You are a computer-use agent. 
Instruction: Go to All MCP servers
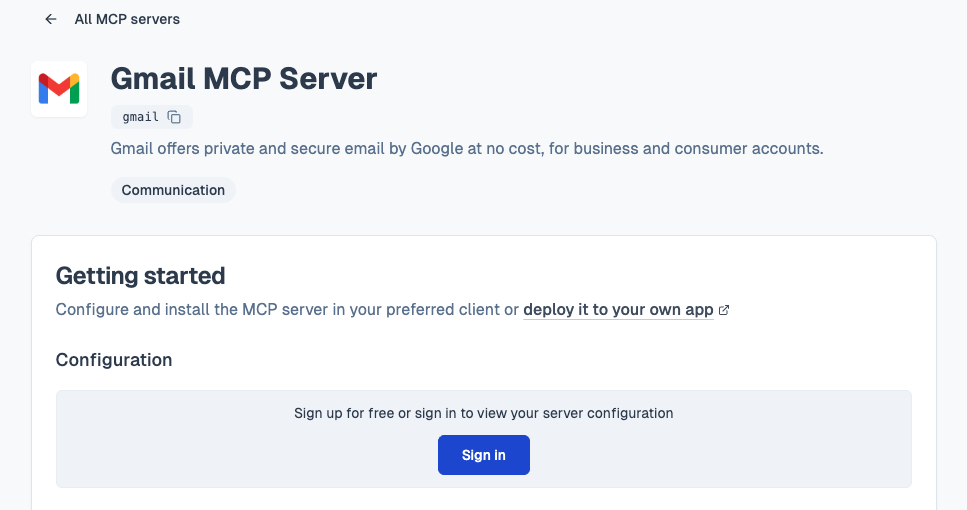127,19
